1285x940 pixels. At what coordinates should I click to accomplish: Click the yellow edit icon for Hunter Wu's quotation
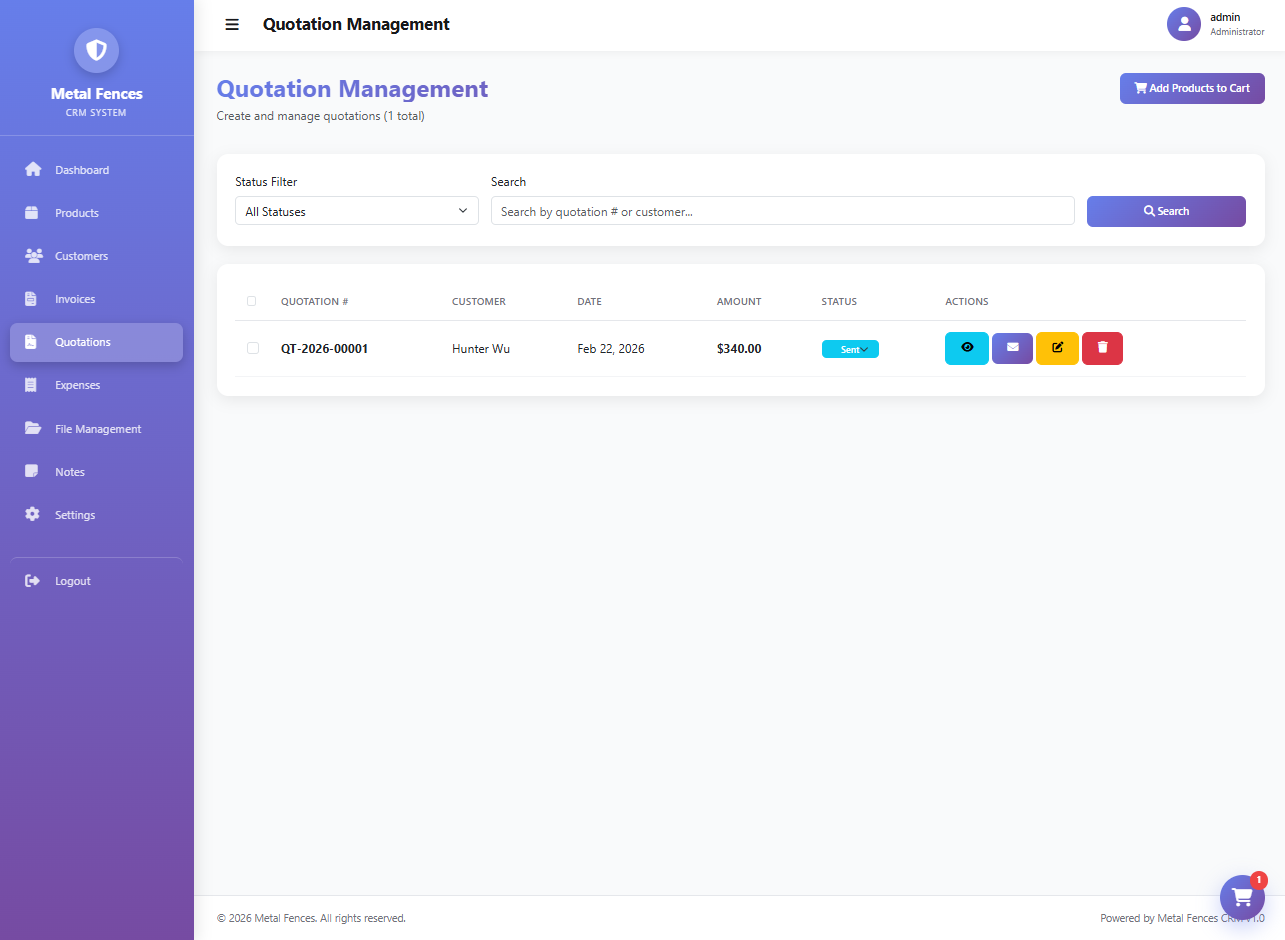1057,348
